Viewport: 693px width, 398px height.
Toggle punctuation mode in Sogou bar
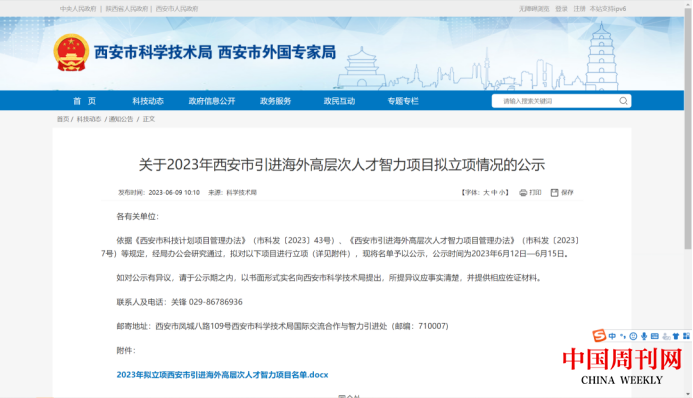[623, 336]
